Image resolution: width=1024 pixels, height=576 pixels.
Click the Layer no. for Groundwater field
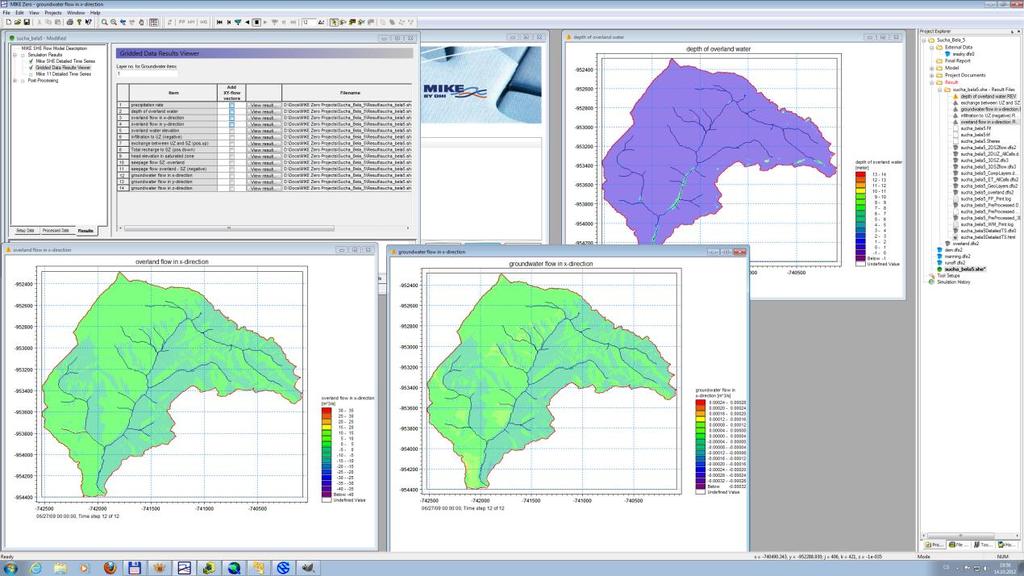(x=147, y=74)
